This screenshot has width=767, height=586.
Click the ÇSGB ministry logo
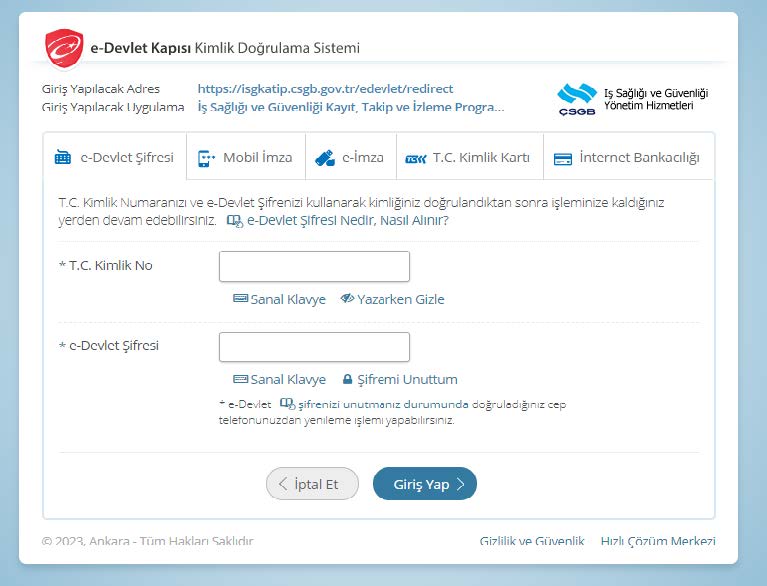577,99
